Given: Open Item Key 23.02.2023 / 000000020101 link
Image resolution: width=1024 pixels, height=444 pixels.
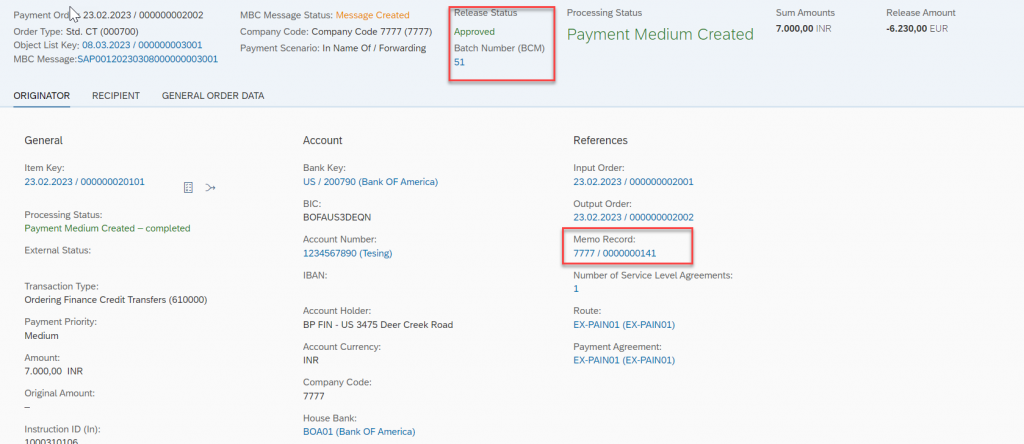Looking at the screenshot, I should pos(84,182).
